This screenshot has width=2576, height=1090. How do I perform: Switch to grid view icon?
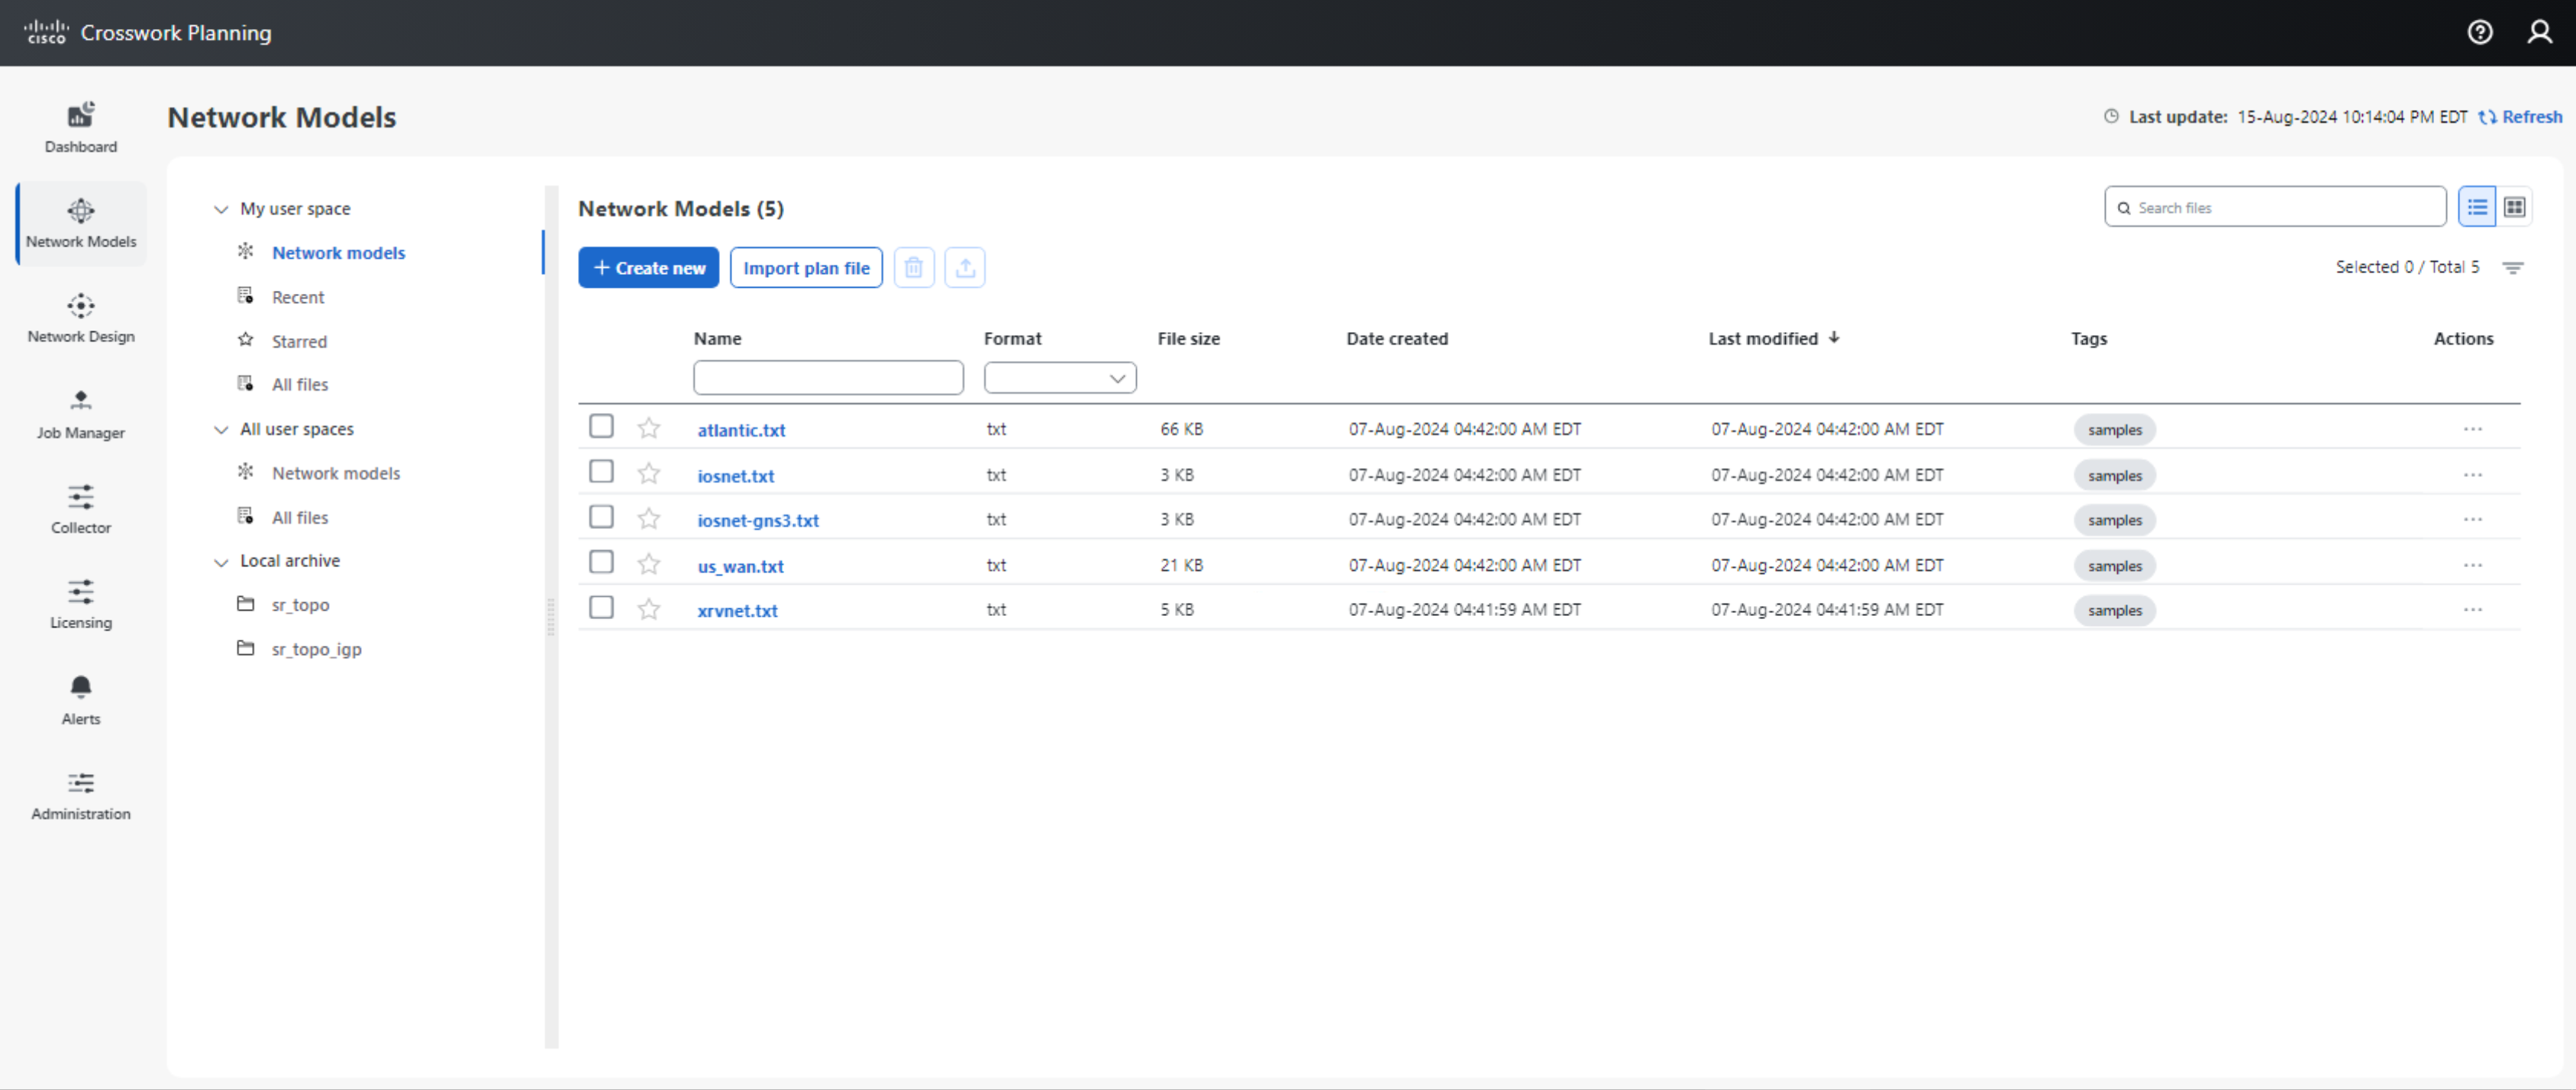click(x=2514, y=207)
